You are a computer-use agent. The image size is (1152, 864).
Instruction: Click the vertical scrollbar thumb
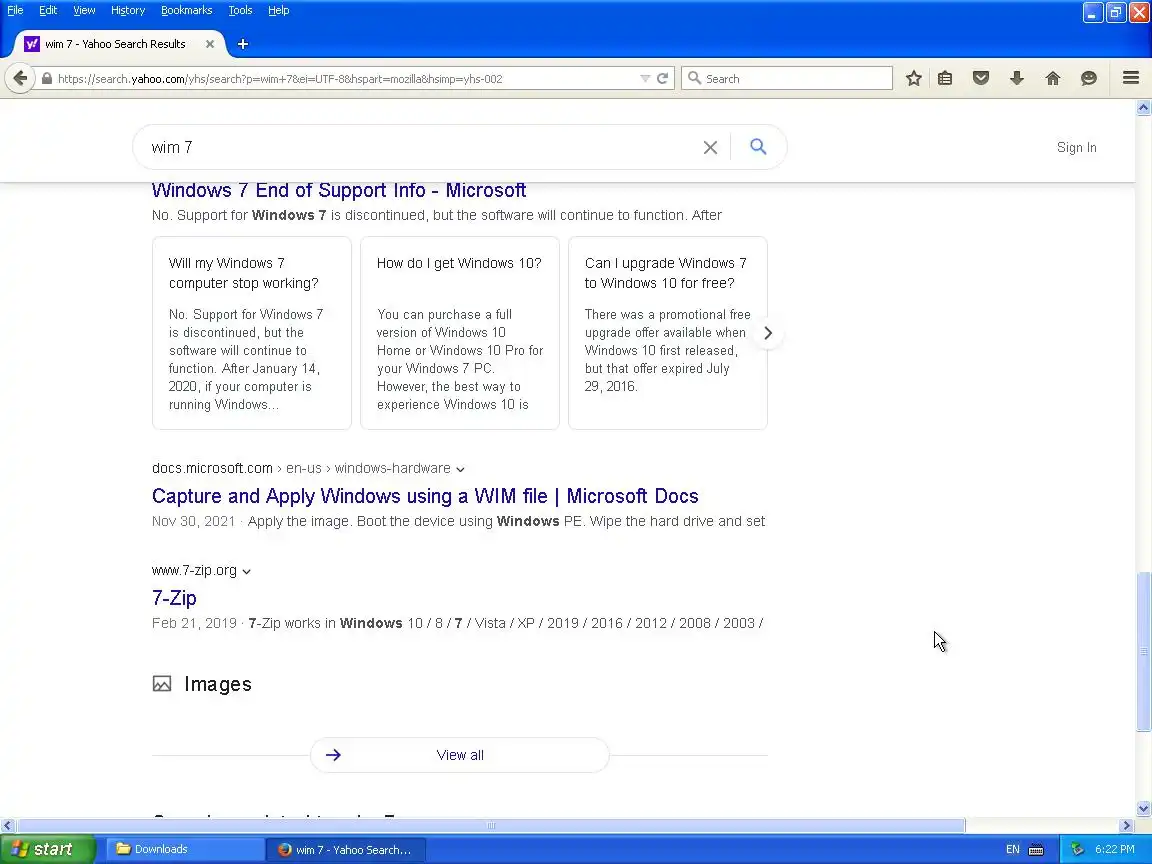[1143, 652]
